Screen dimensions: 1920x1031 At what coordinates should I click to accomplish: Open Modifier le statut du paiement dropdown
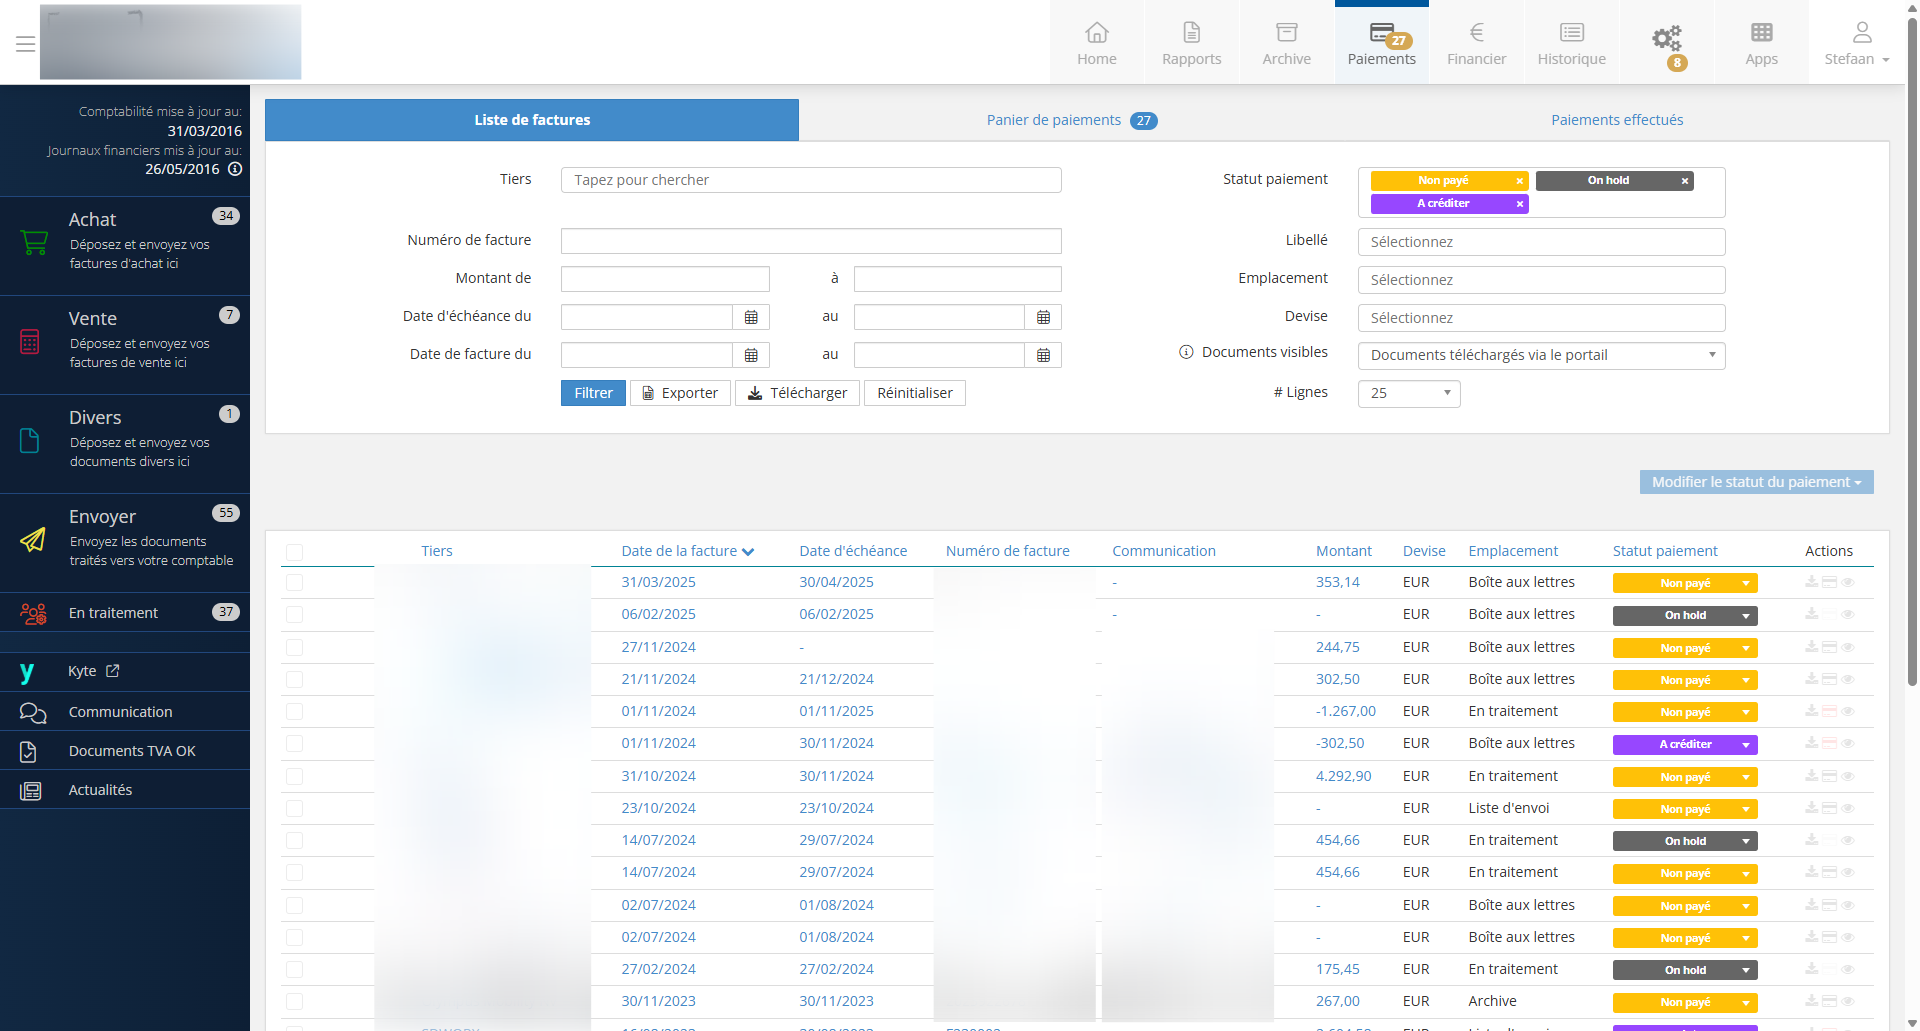click(1755, 482)
